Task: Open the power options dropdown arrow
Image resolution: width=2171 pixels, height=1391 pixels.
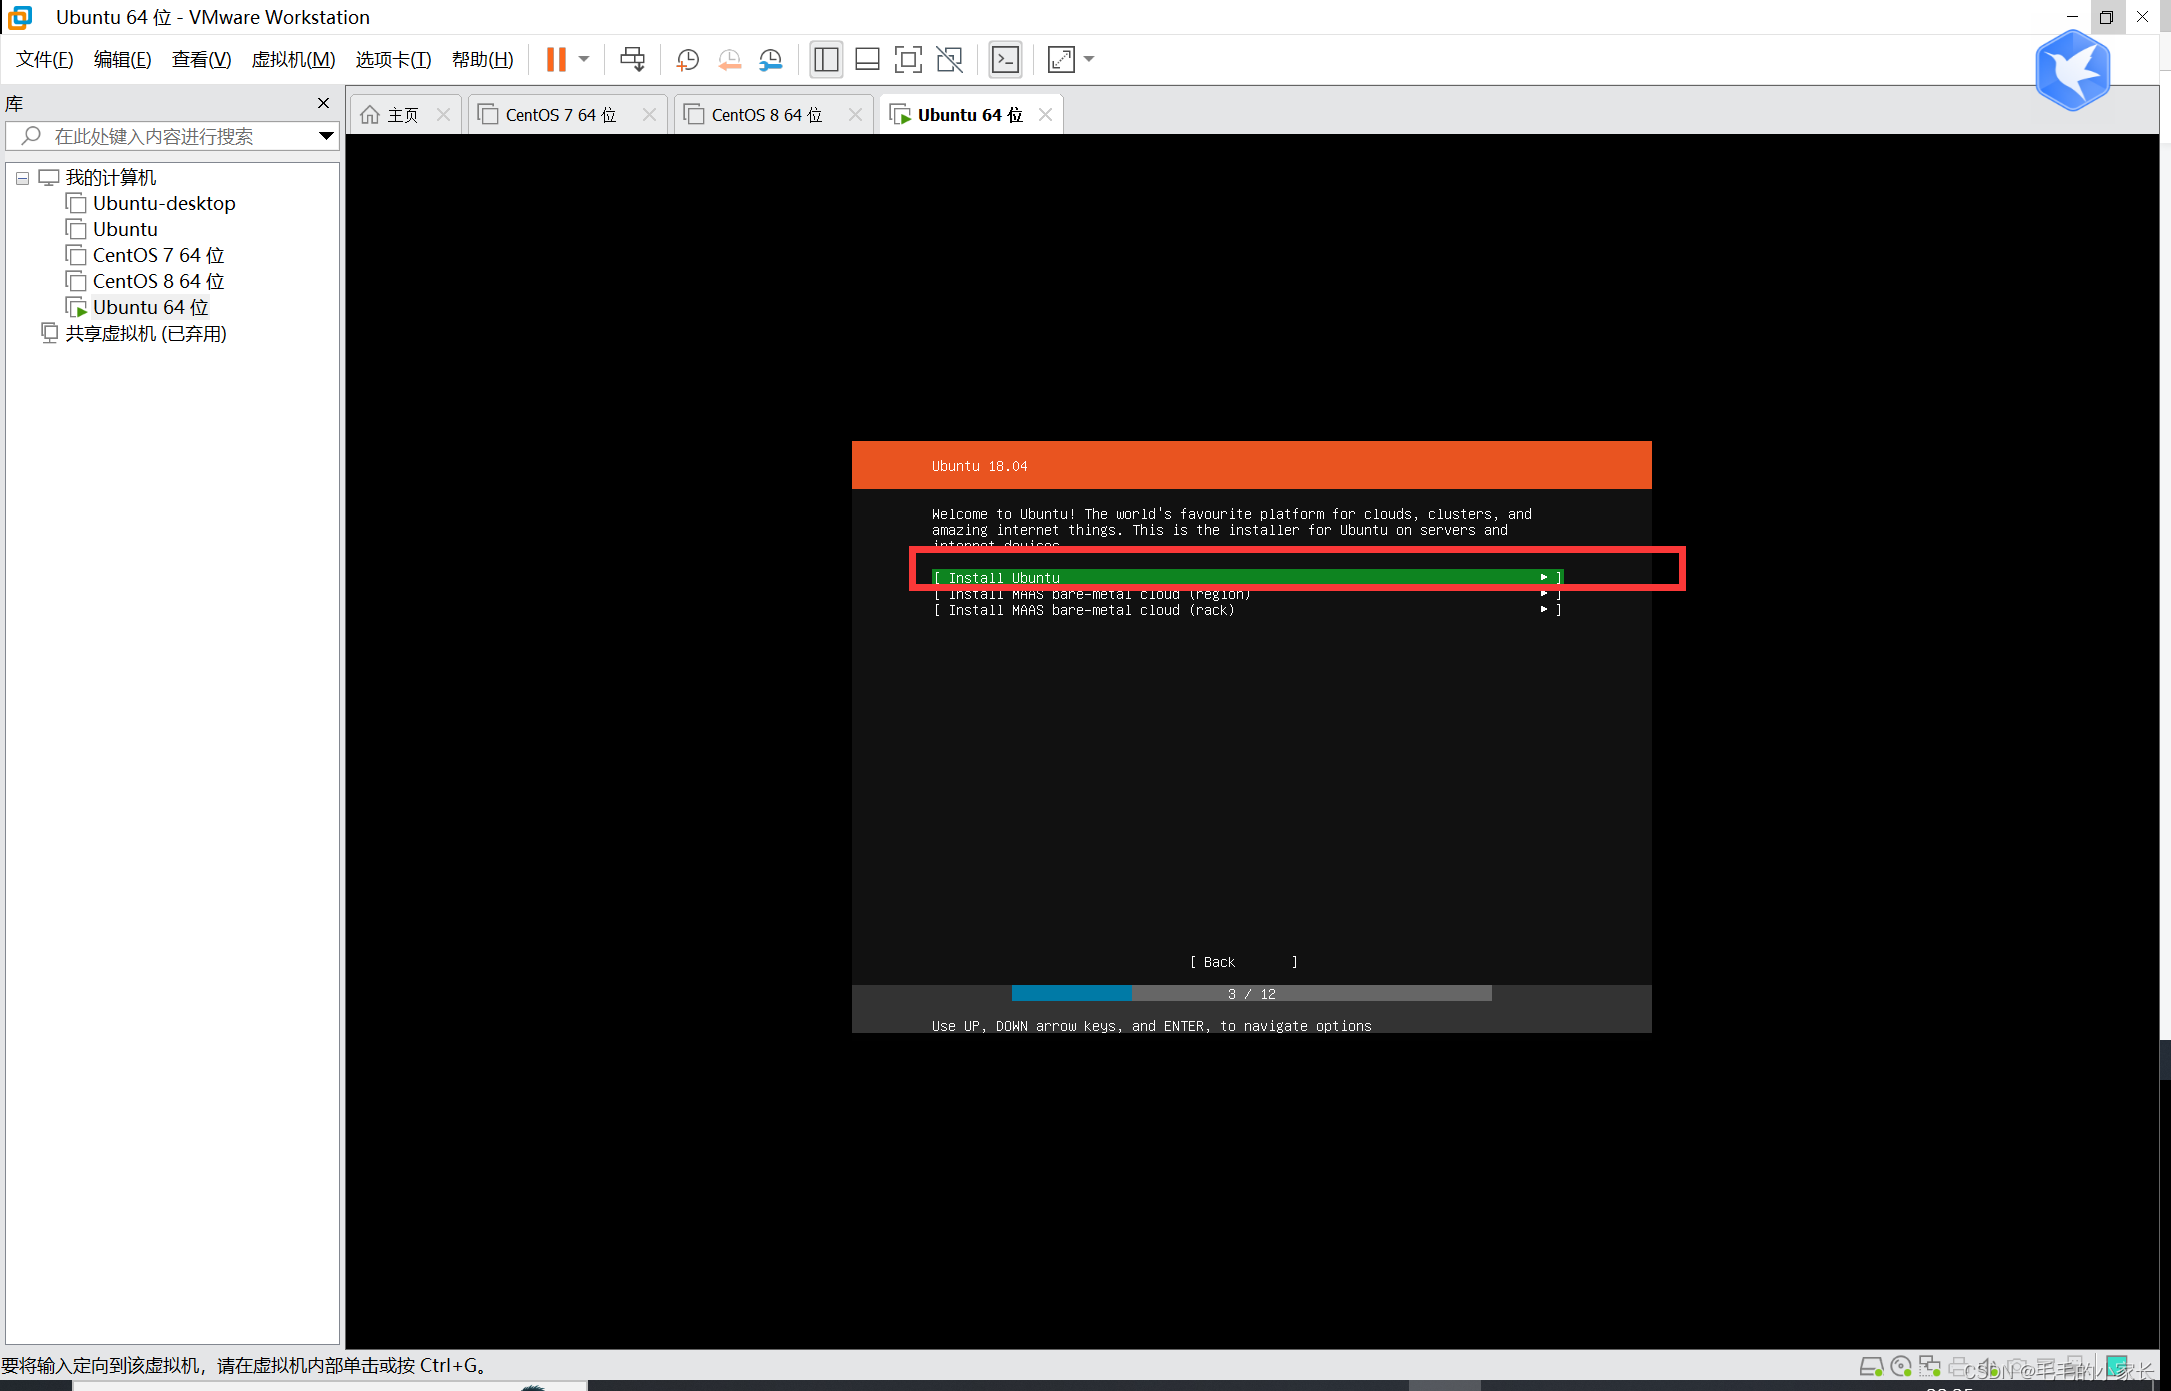Action: pos(584,60)
